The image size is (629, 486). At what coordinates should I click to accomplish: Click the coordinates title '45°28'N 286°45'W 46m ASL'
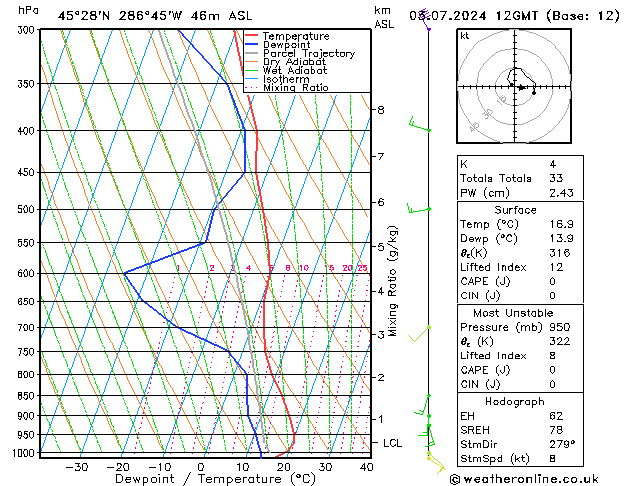point(155,16)
